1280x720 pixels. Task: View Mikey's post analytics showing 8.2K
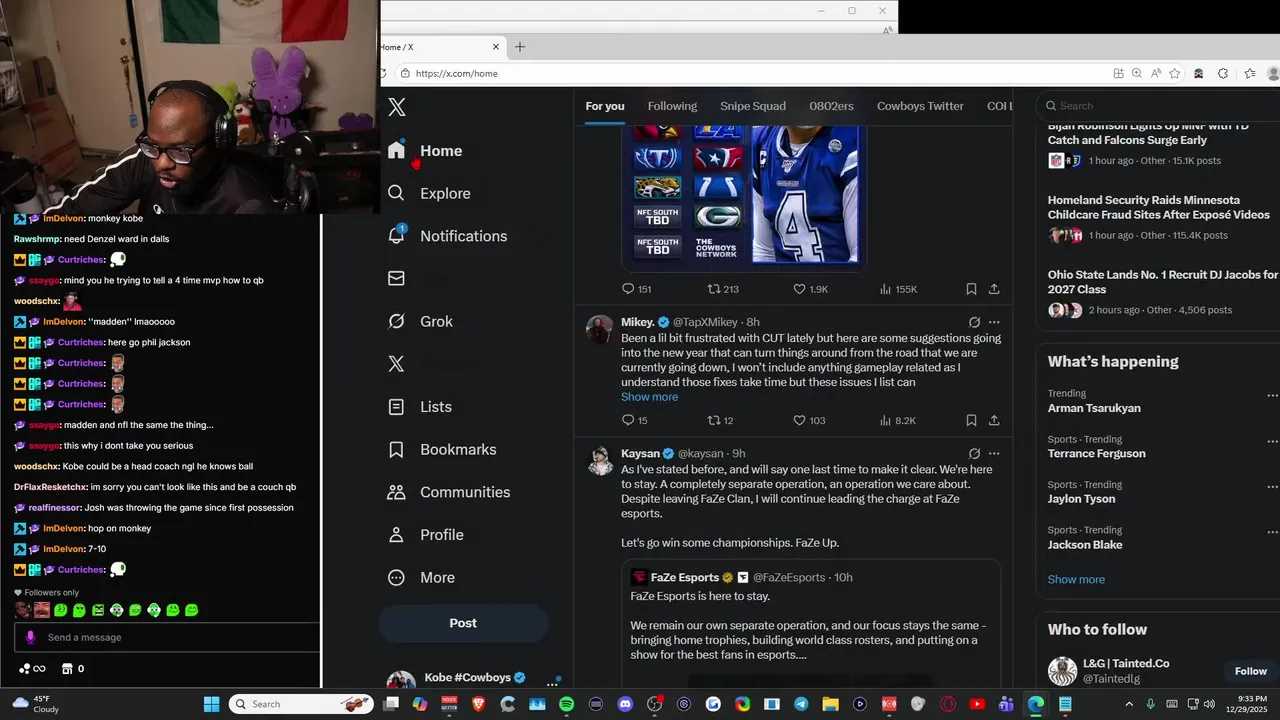(x=897, y=421)
